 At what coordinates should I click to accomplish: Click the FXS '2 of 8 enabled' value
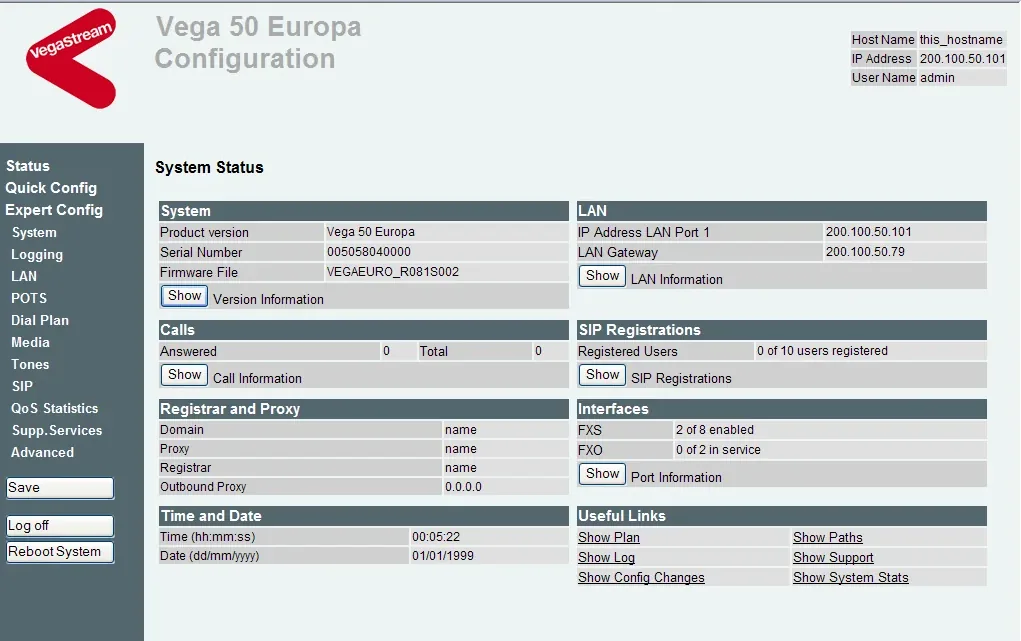point(715,429)
